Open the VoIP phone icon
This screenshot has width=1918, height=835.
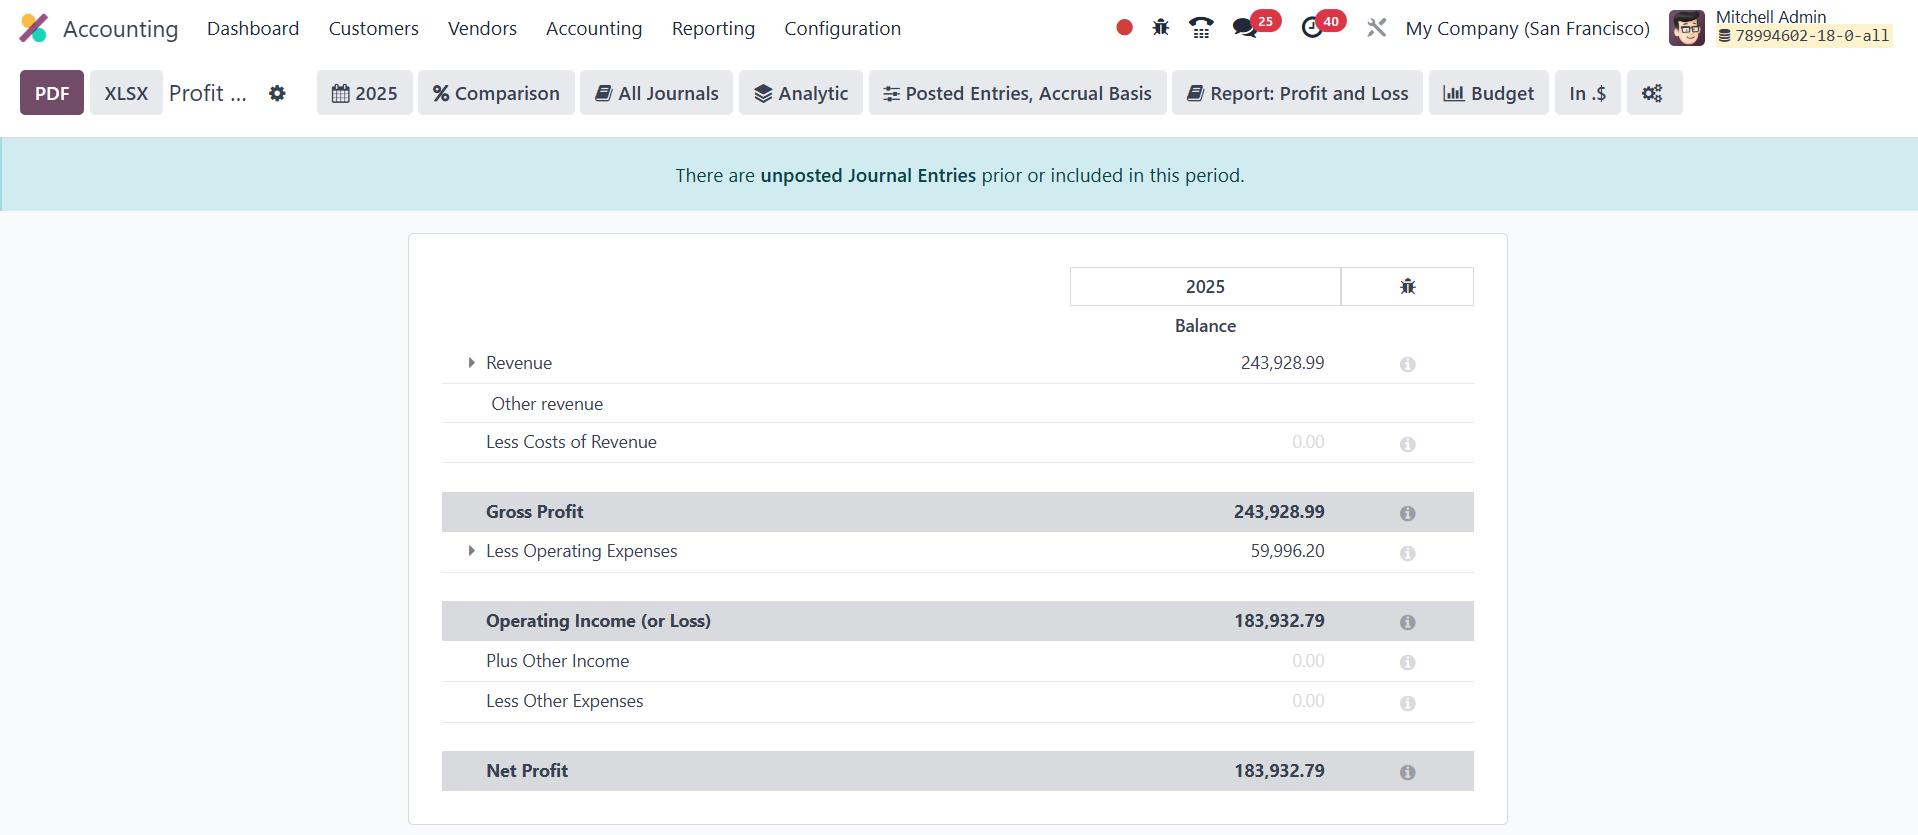point(1201,28)
